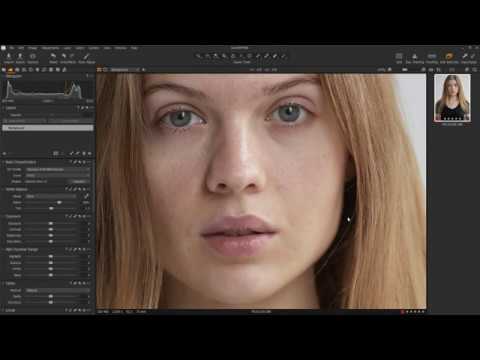The width and height of the screenshot is (480, 360).
Task: Select the Background layer row
Action: [48, 128]
